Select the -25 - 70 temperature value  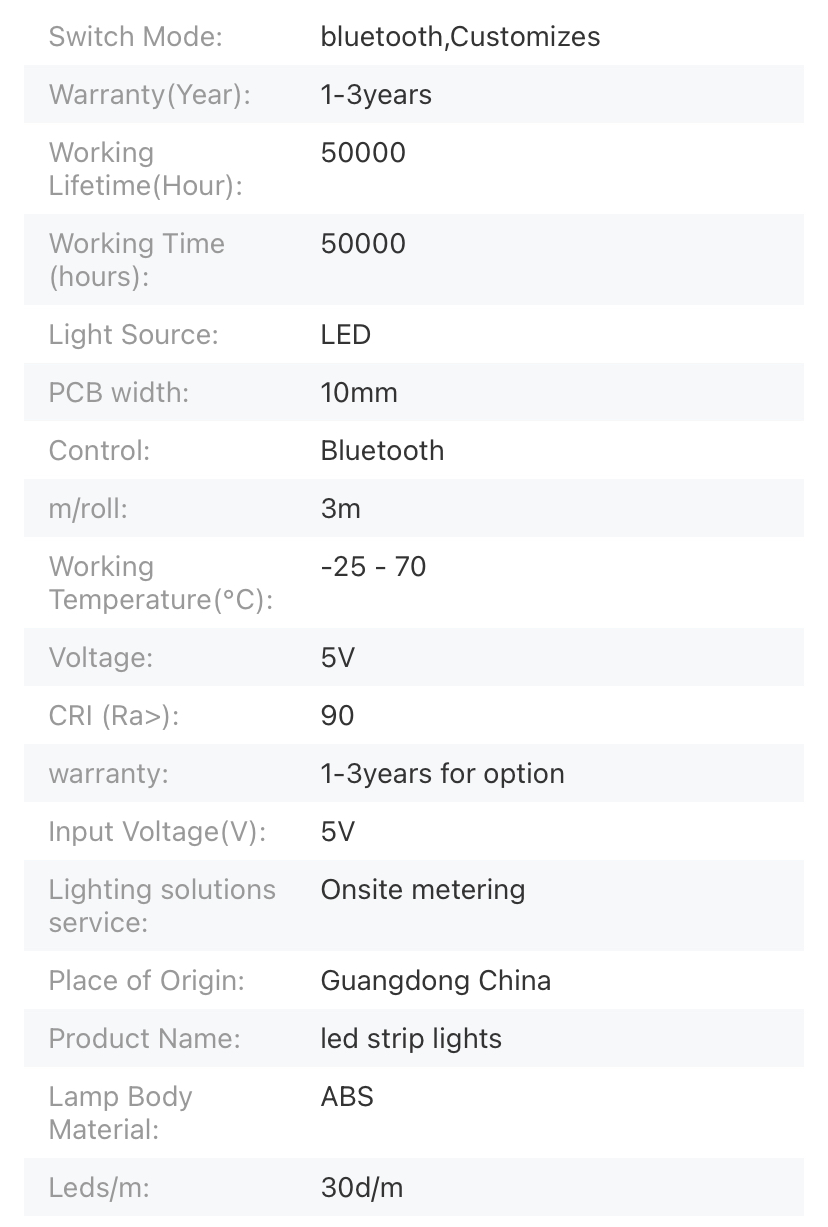373,566
